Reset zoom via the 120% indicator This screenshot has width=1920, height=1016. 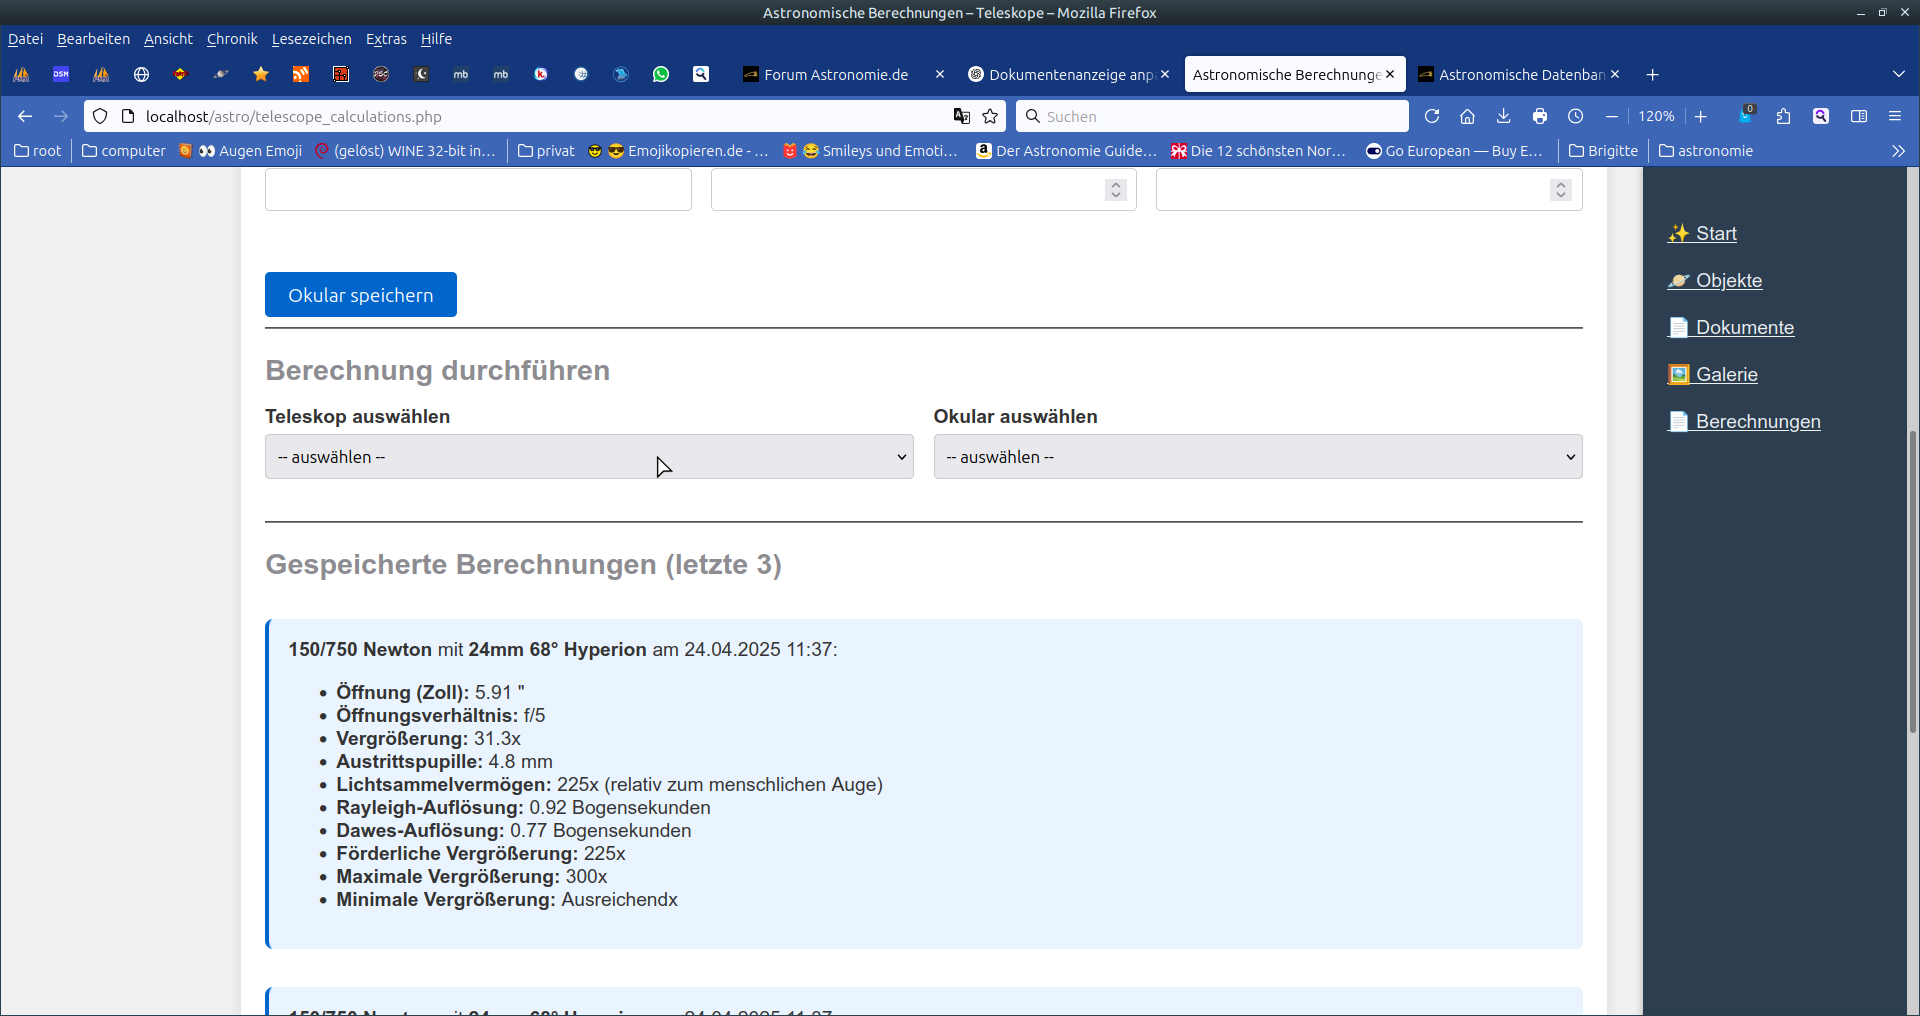click(x=1656, y=116)
